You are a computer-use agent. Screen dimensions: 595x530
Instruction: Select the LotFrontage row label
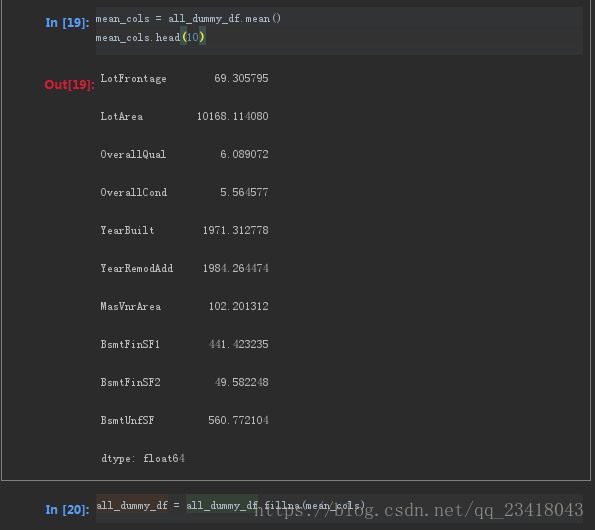[x=134, y=79]
